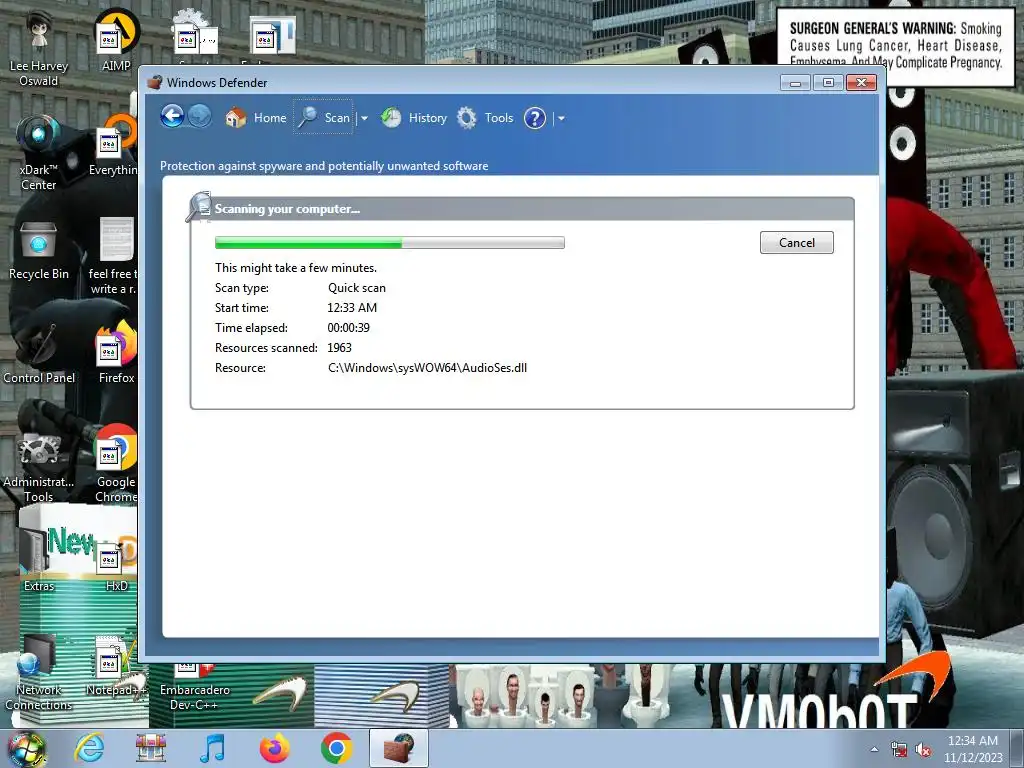Open the store-front icon on taskbar
Screen dimensions: 1024x768
150,748
